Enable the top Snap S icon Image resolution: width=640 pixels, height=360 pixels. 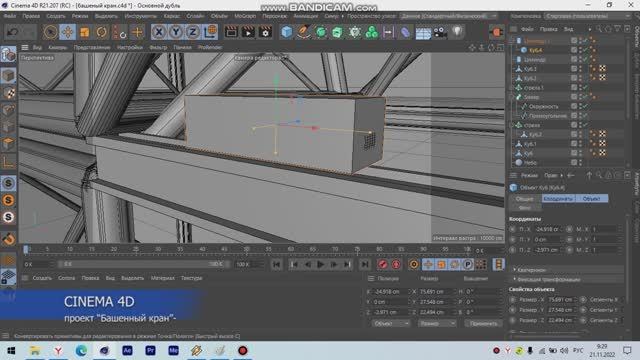[x=8, y=183]
